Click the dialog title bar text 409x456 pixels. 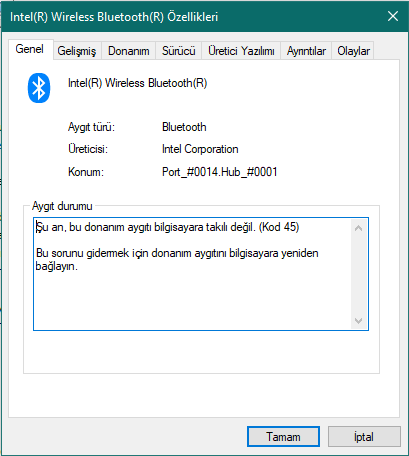coord(114,17)
